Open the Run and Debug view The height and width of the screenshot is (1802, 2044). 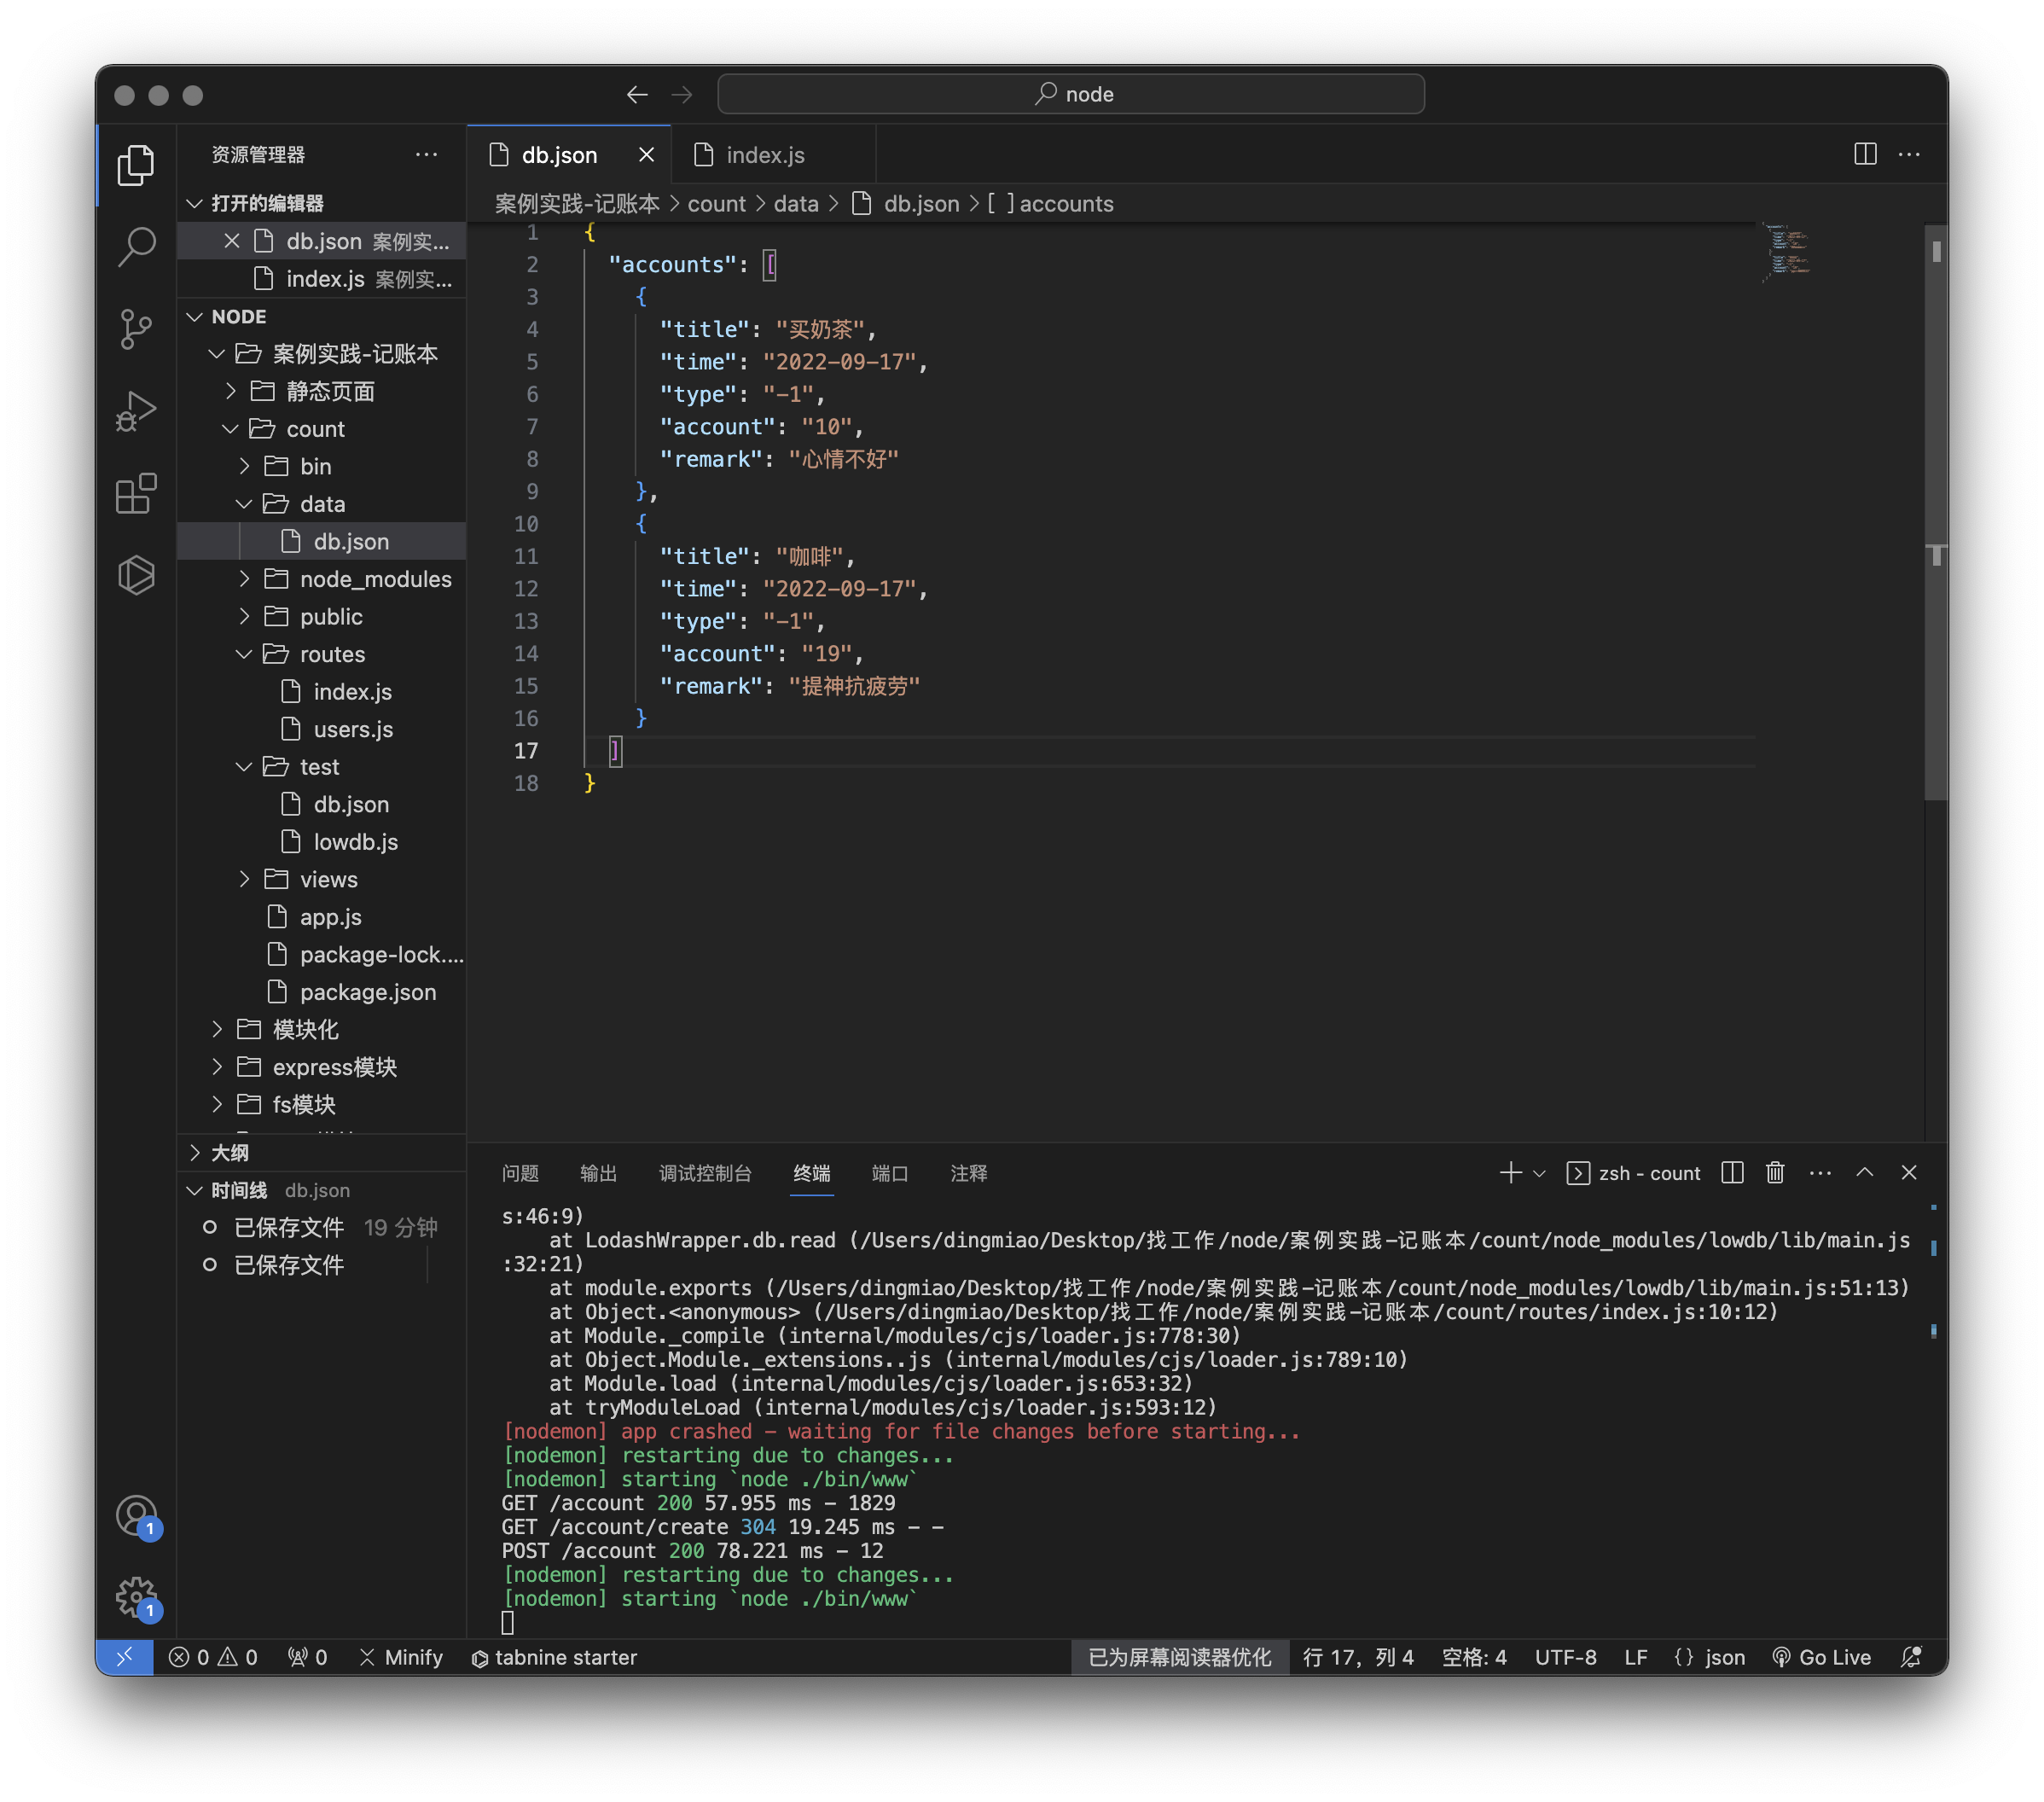[137, 410]
